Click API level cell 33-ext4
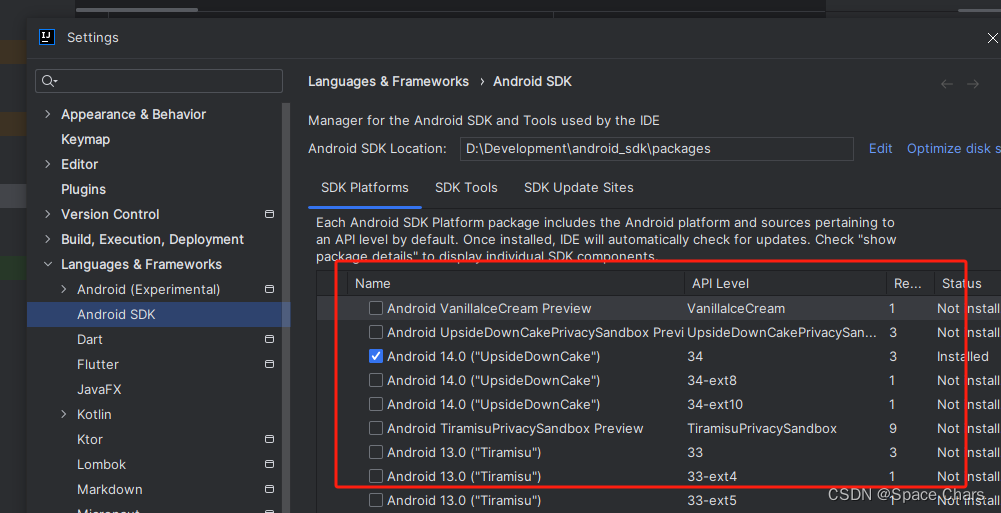1001x513 pixels. [x=712, y=477]
